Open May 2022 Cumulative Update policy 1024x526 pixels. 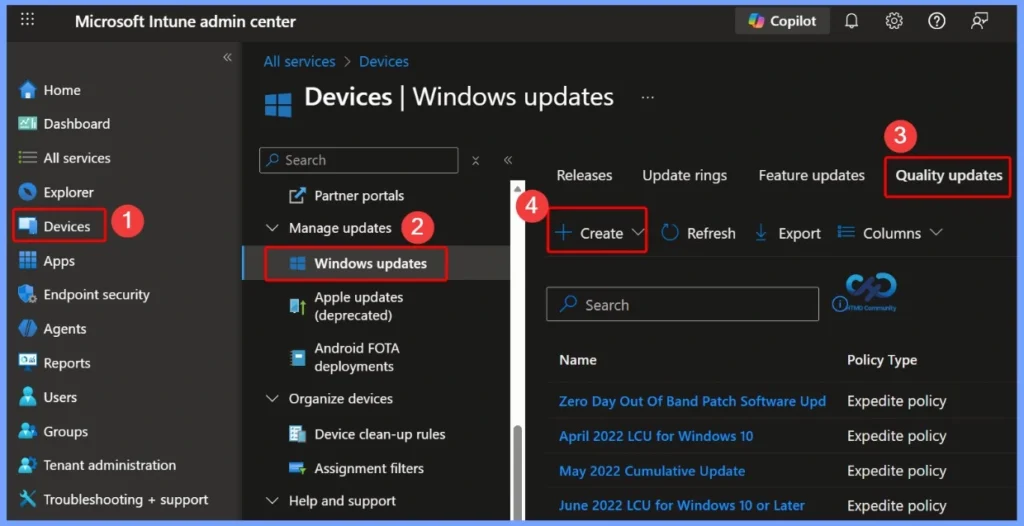pyautogui.click(x=652, y=471)
